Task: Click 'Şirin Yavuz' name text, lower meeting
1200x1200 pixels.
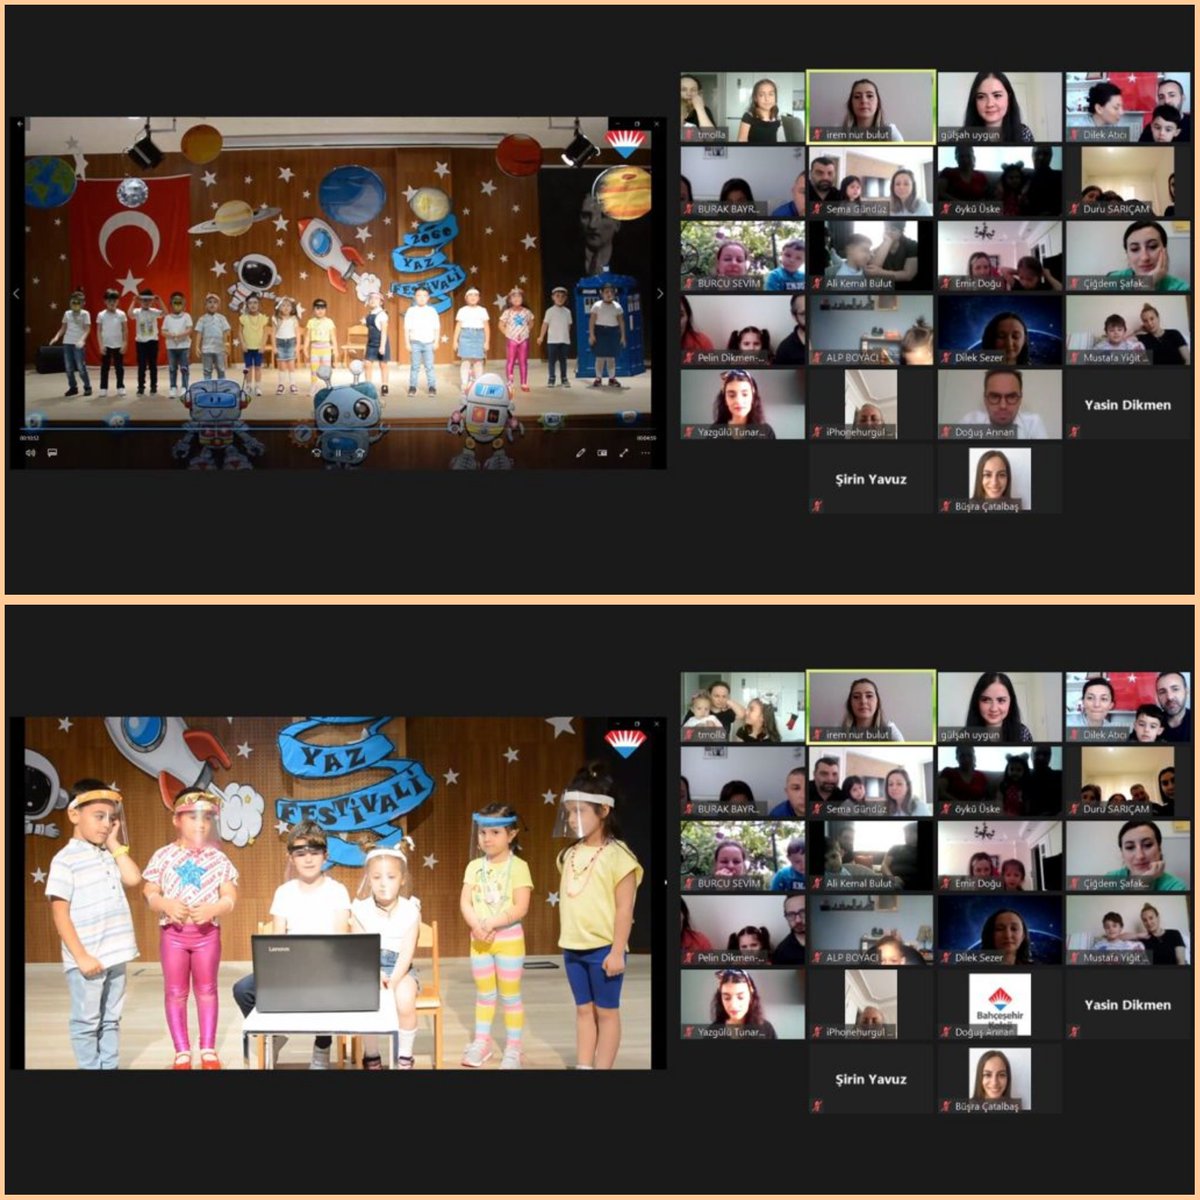Action: 871,1079
